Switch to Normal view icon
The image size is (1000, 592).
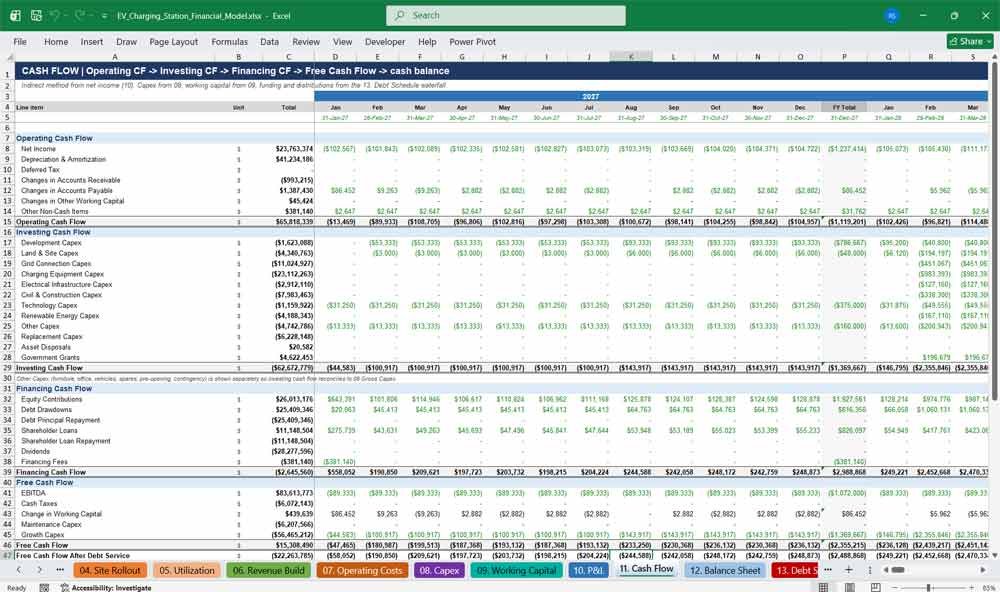click(823, 587)
